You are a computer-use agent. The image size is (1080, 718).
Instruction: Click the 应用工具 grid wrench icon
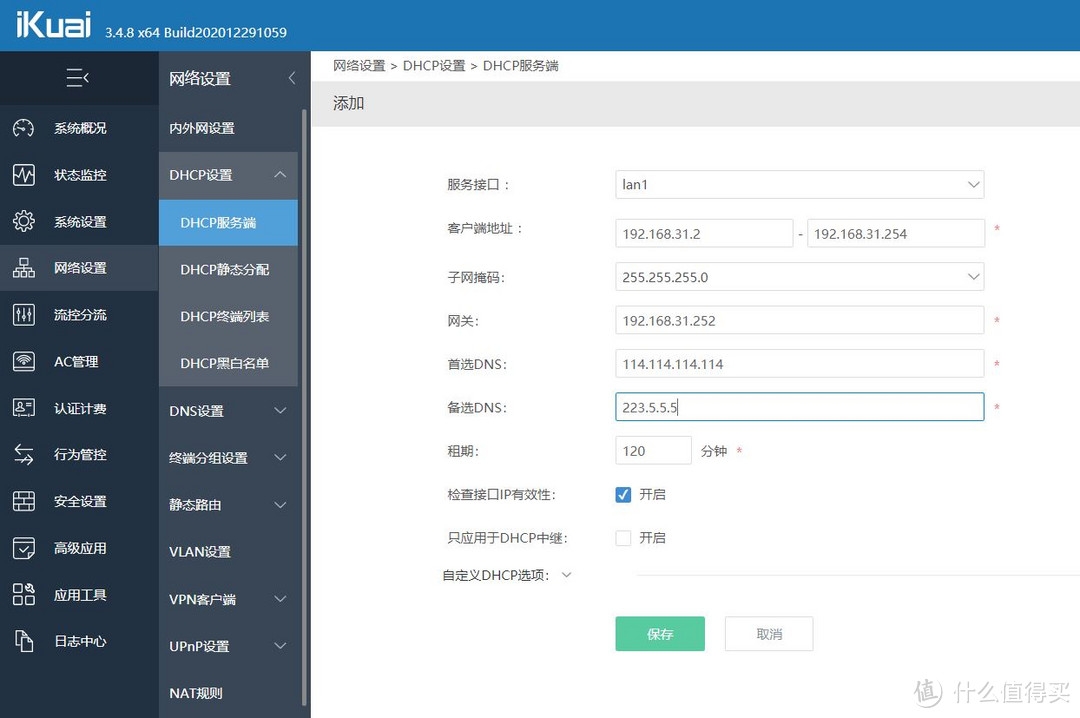23,595
